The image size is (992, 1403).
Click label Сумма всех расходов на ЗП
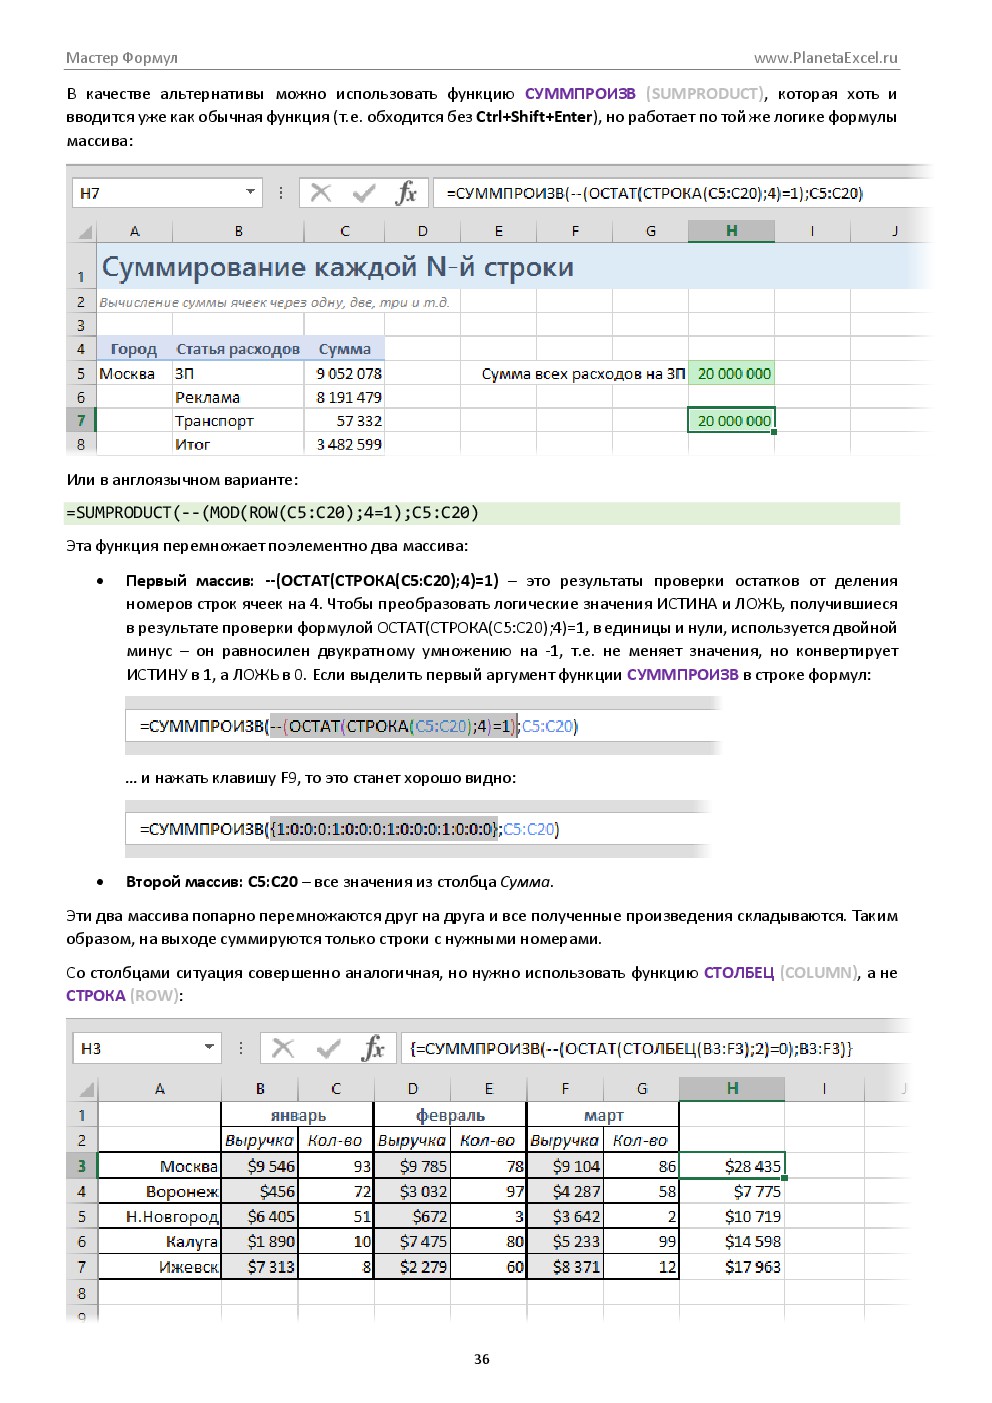point(584,373)
